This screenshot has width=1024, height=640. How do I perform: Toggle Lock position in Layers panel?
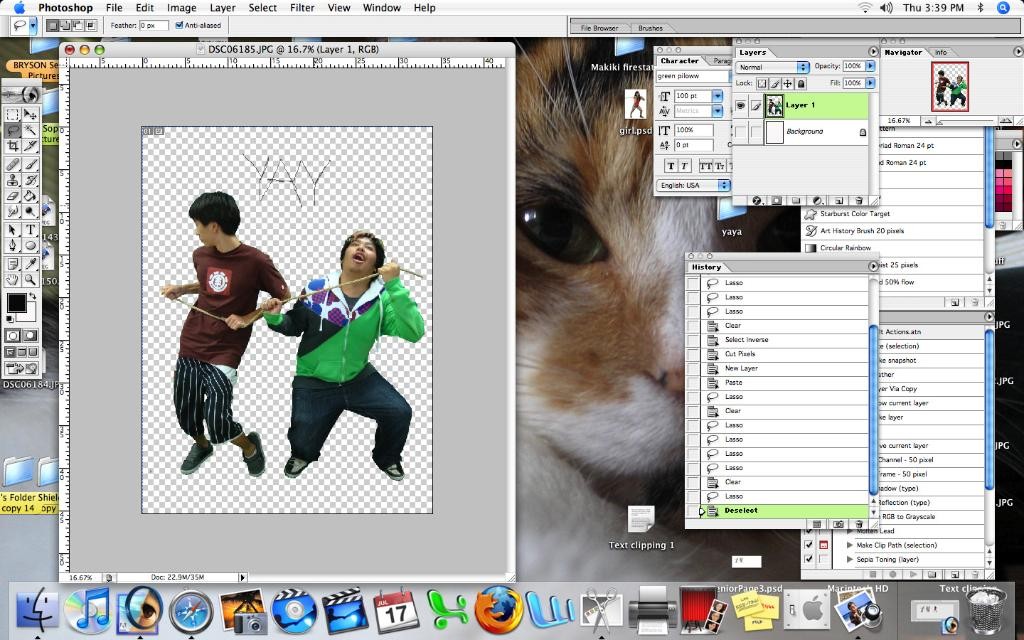[788, 84]
